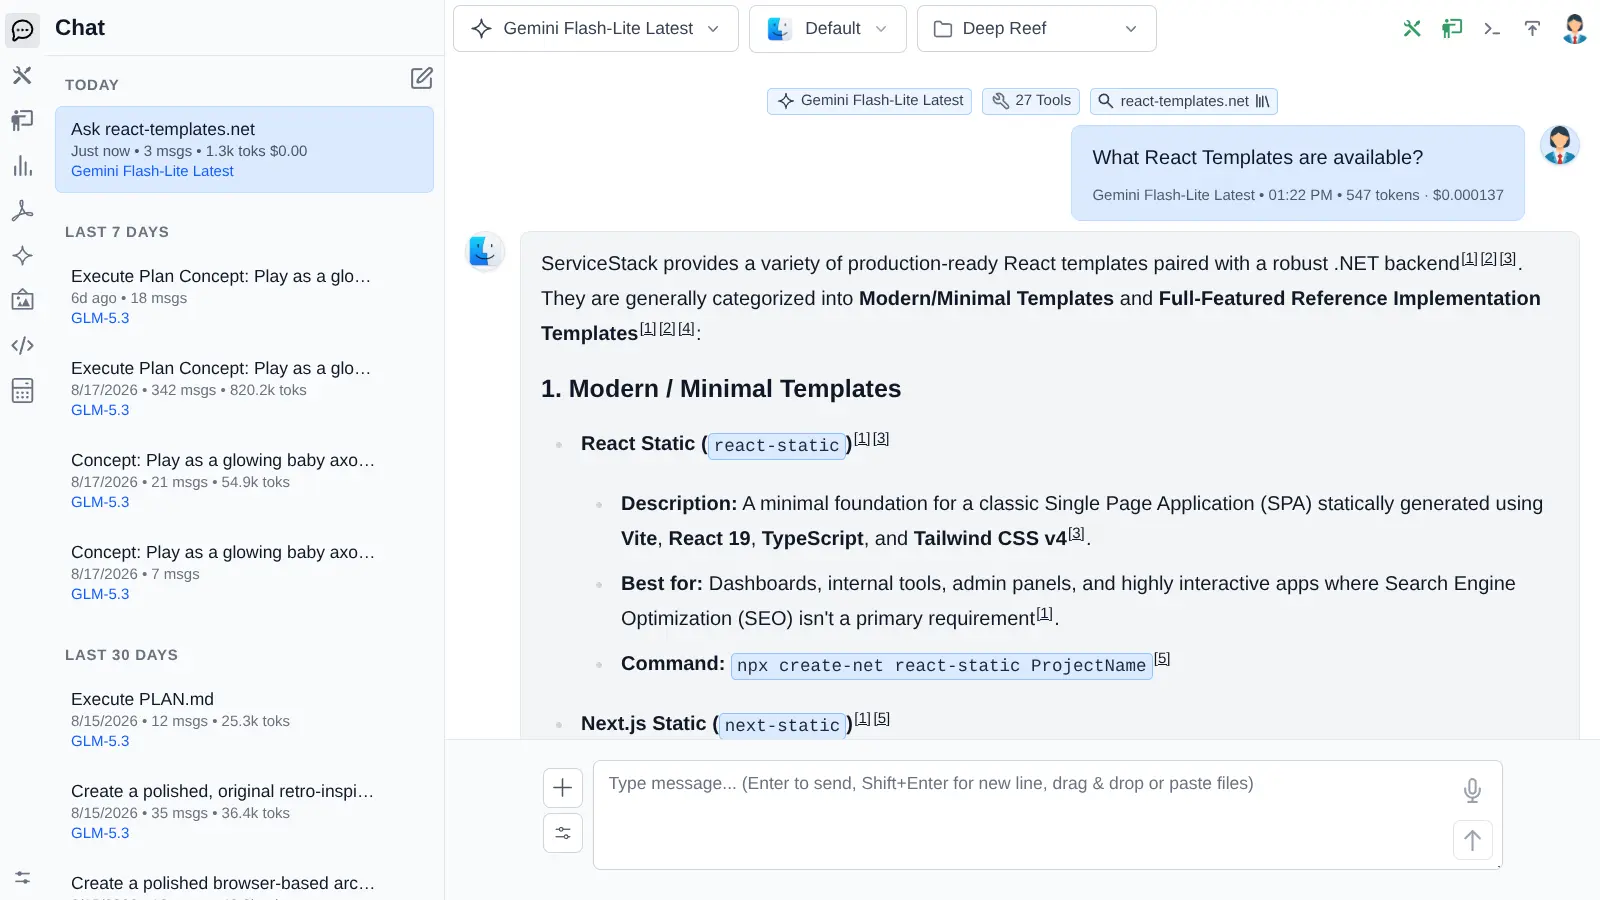Click the Gemini Flash-Lite Latest badge above conversation

(870, 101)
